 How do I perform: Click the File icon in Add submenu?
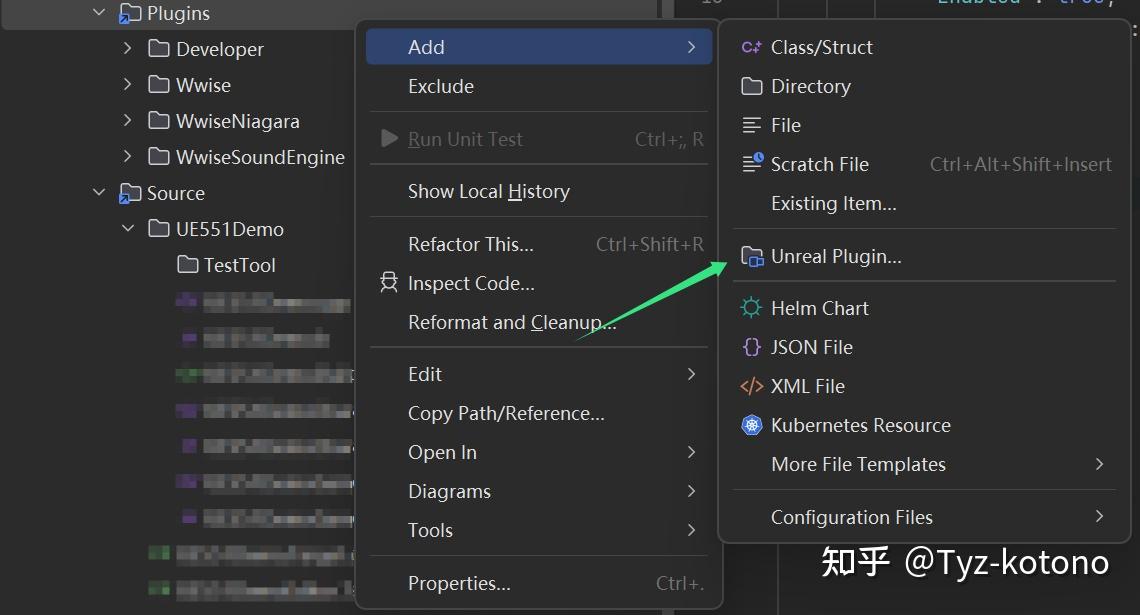point(751,125)
